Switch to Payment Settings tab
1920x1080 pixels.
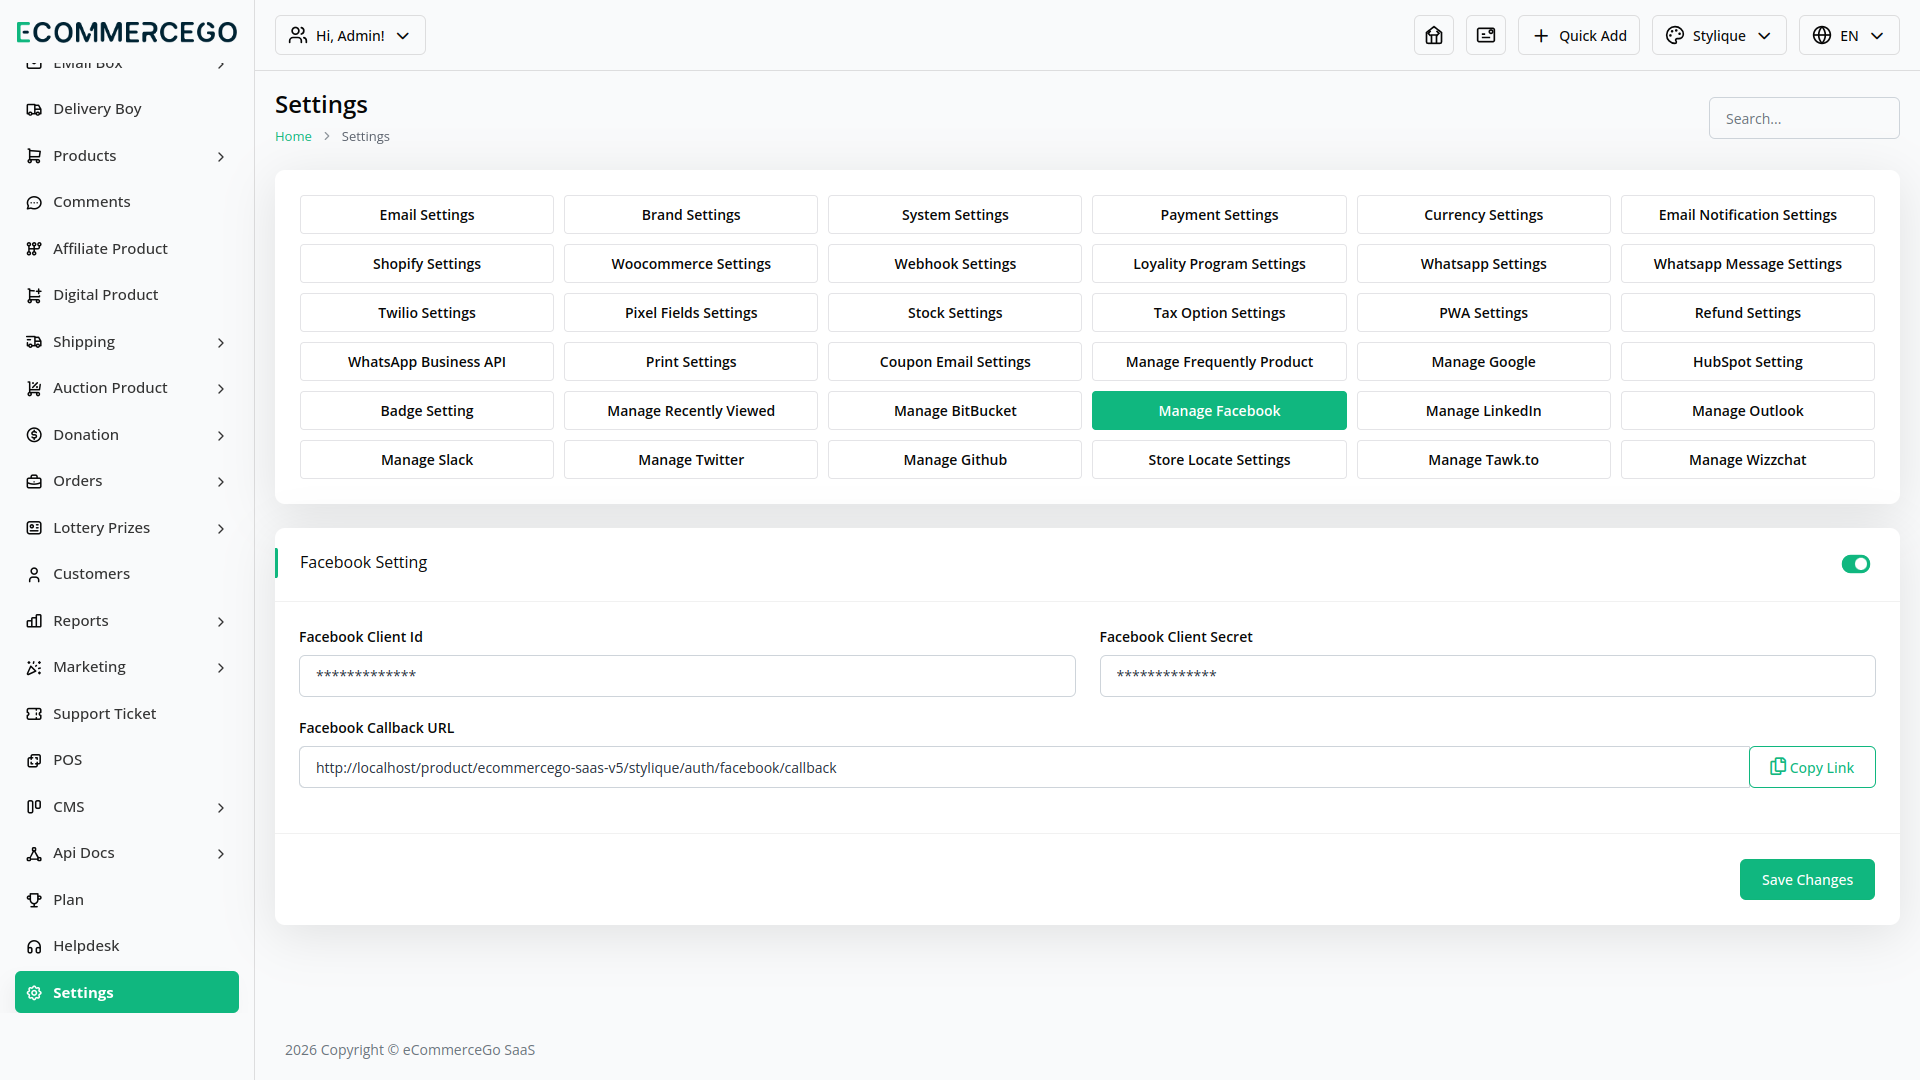click(1219, 214)
